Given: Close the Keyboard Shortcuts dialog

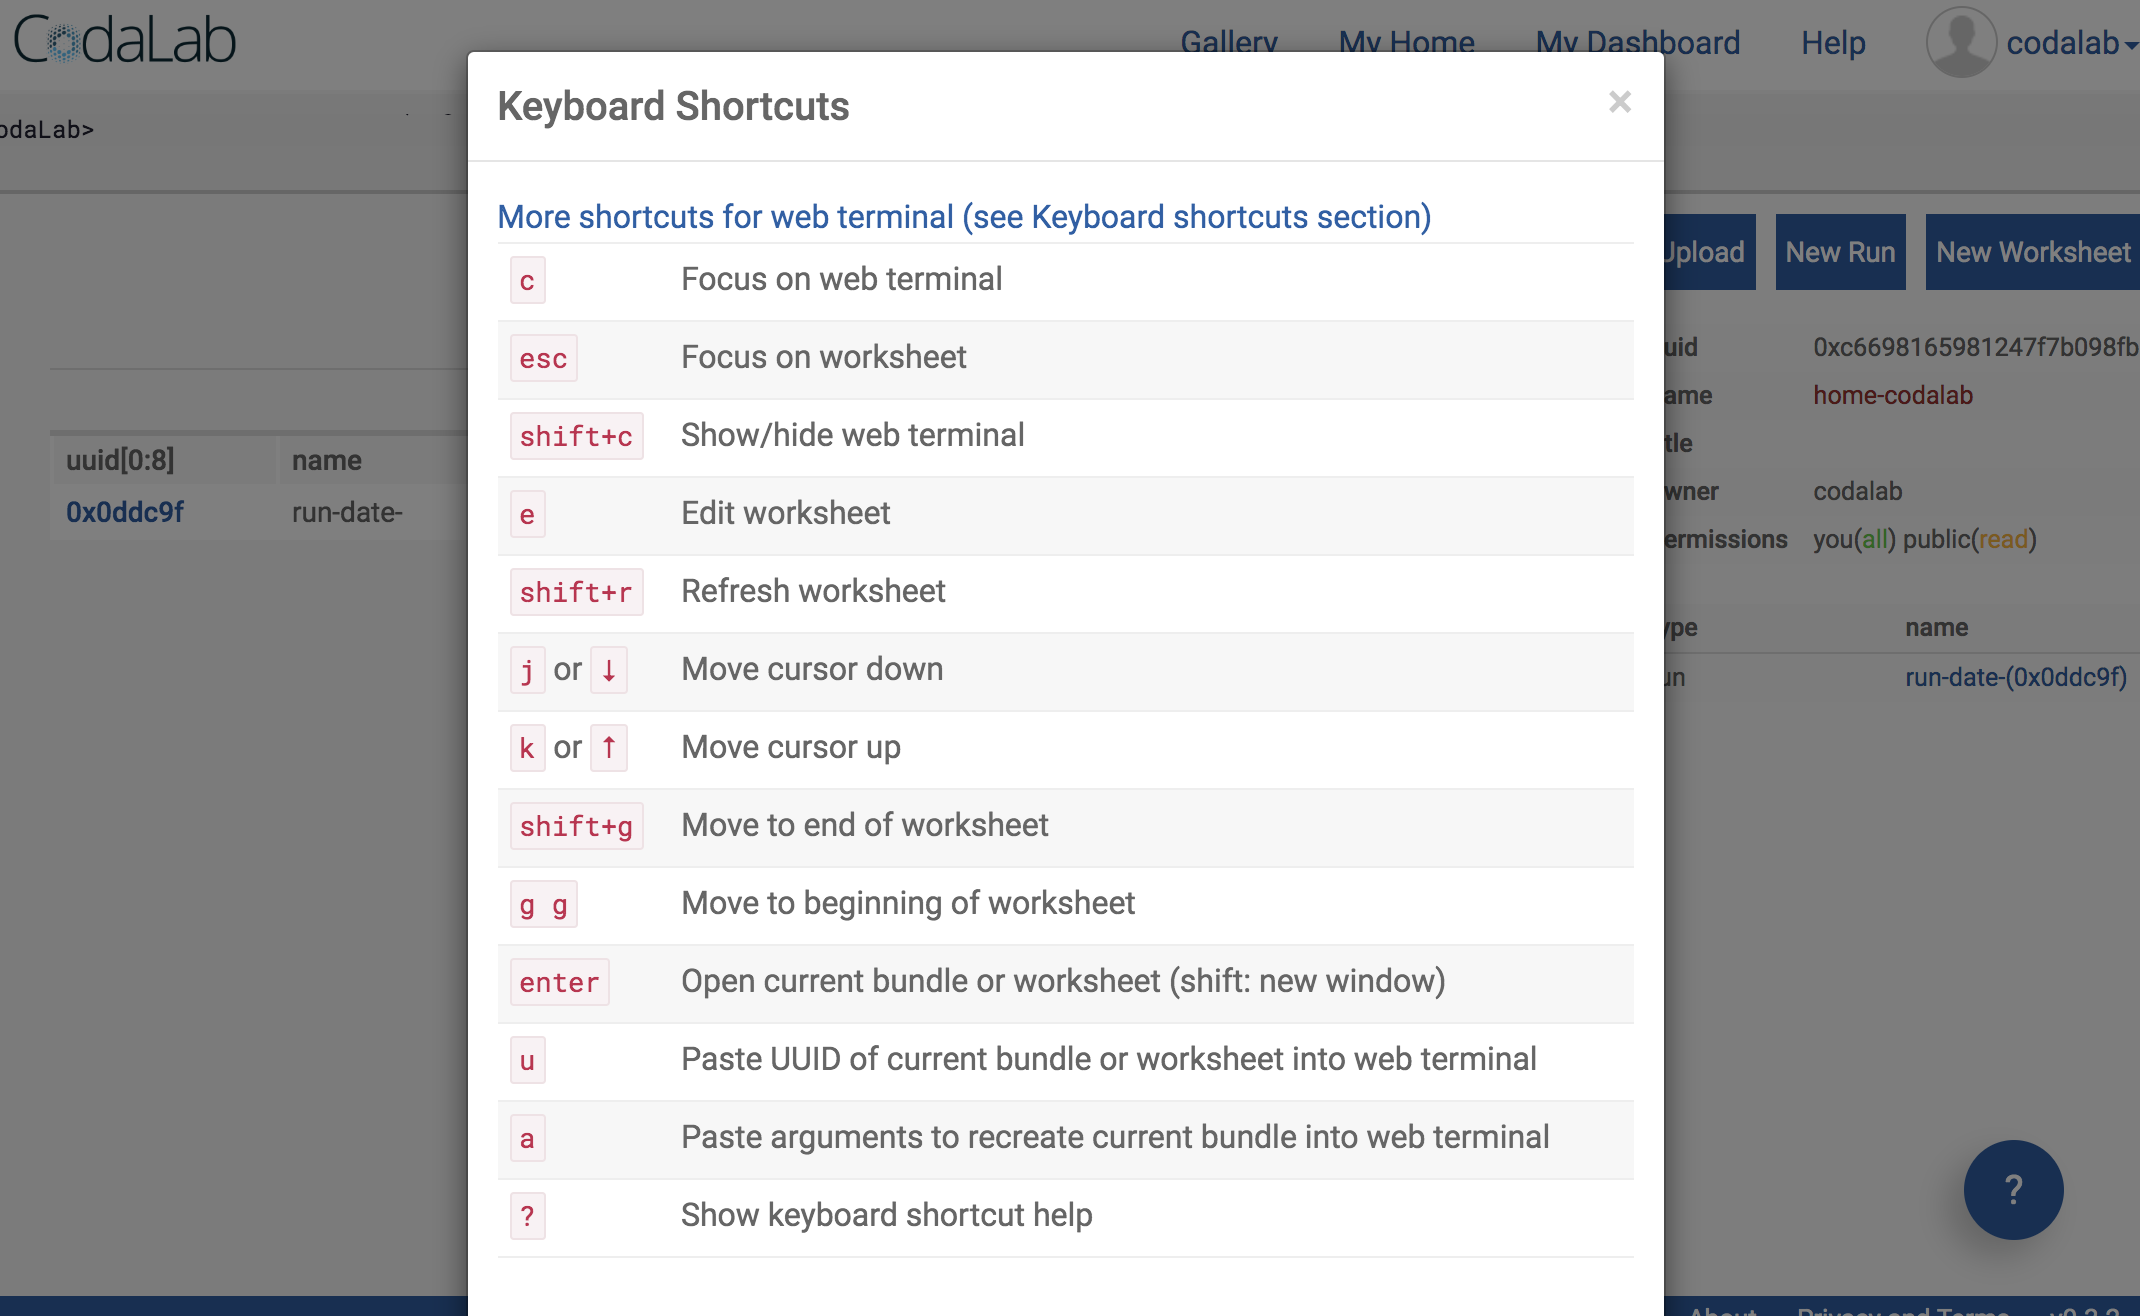Looking at the screenshot, I should click(1619, 102).
